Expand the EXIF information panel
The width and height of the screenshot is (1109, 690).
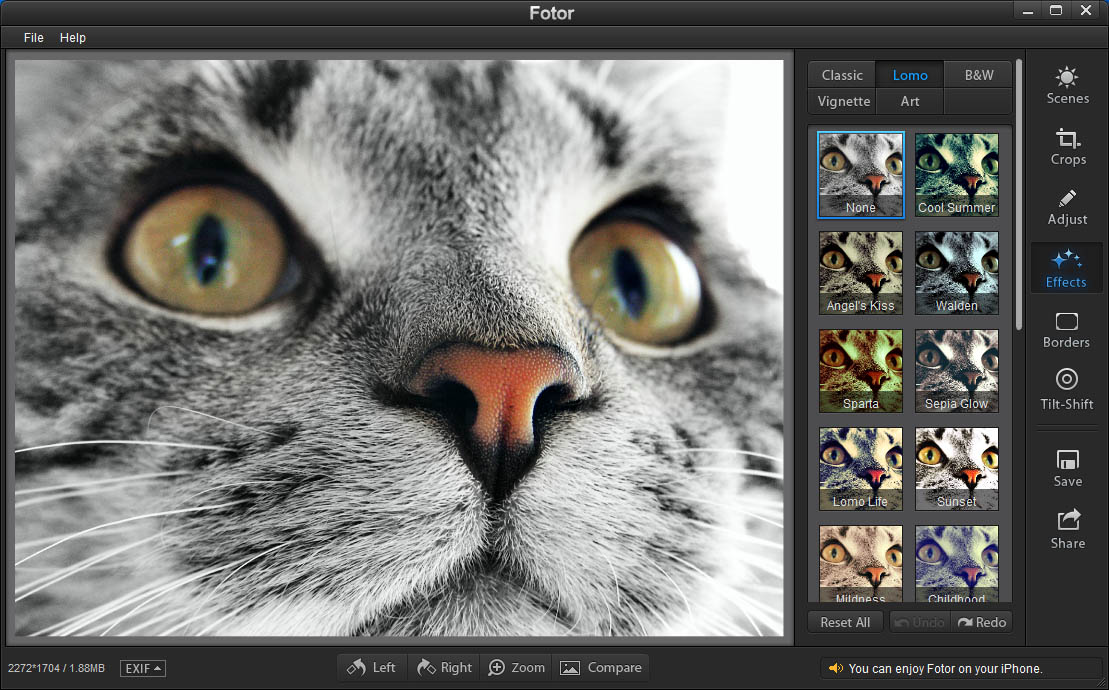coord(142,667)
